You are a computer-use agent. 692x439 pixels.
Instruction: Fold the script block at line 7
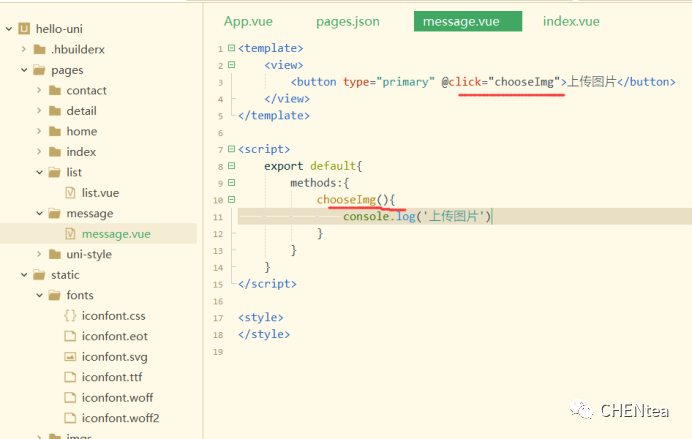click(x=232, y=150)
